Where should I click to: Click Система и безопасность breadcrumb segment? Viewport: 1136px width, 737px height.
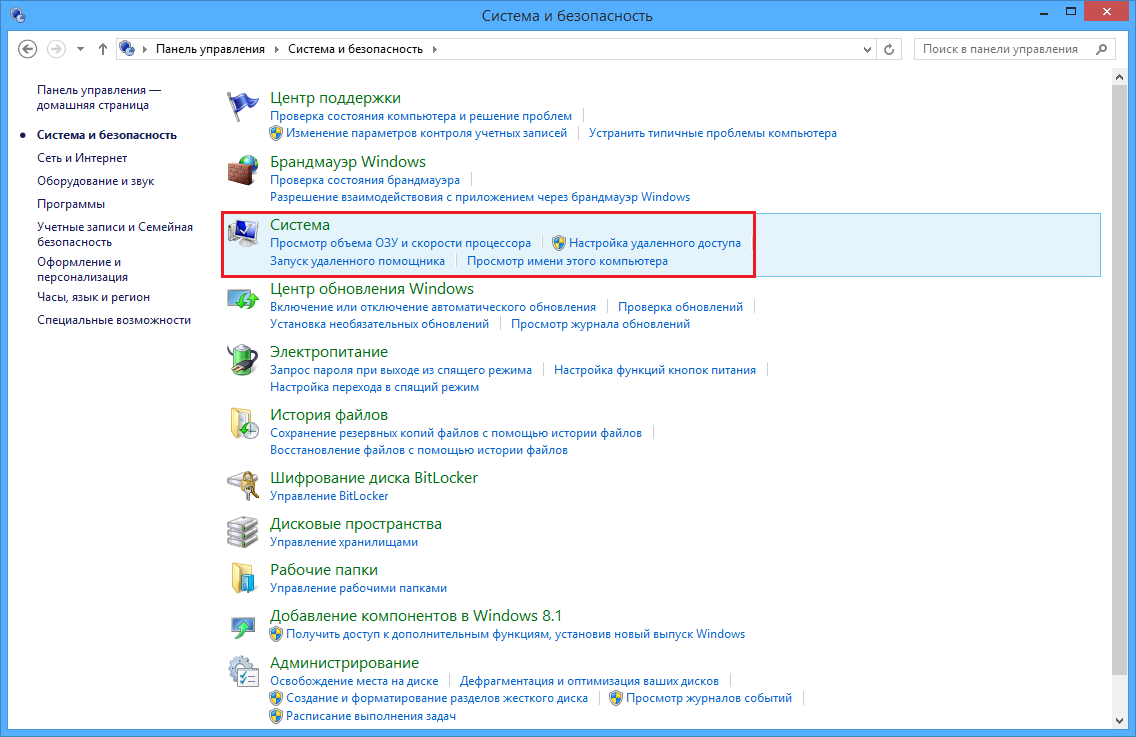pyautogui.click(x=355, y=49)
